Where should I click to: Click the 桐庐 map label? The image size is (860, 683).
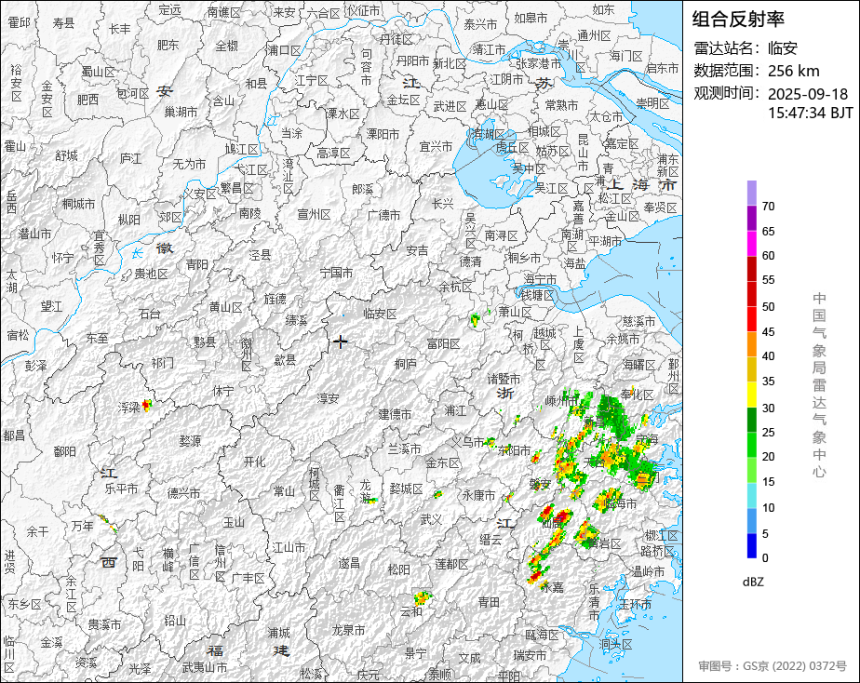click(x=405, y=364)
